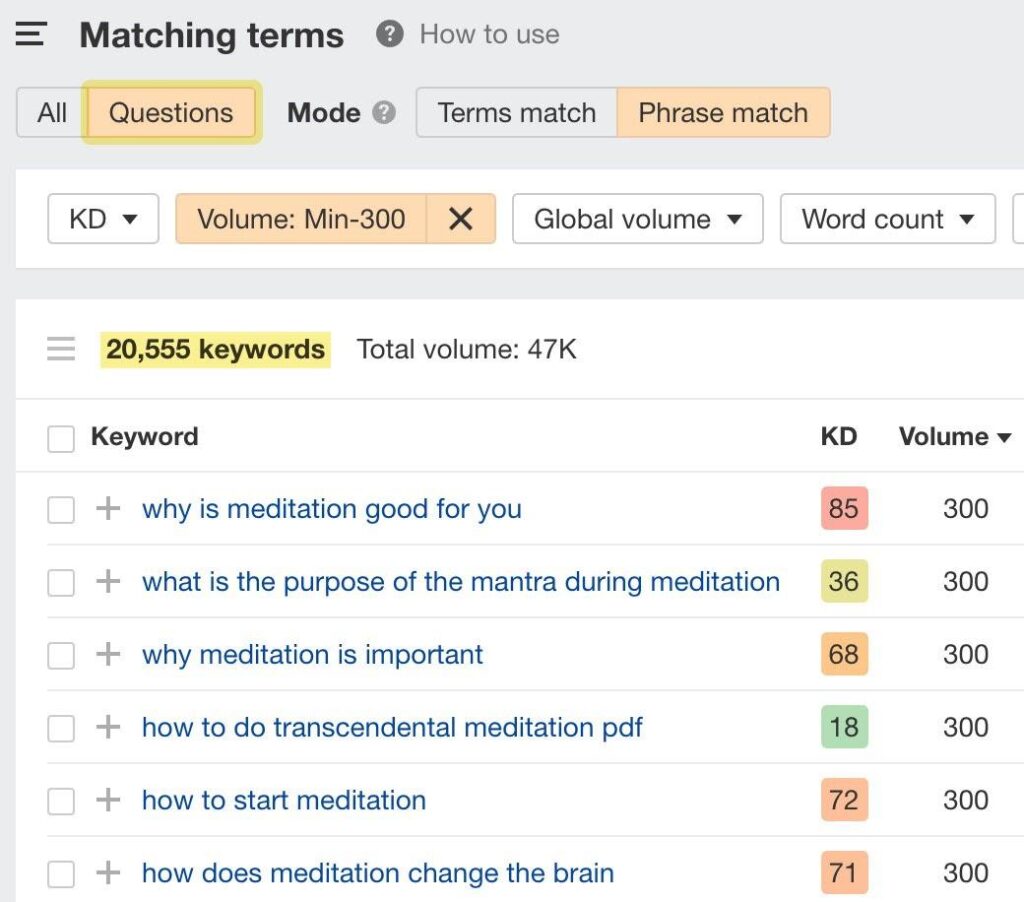Click the Mode help question mark icon
Image resolution: width=1024 pixels, height=902 pixels.
tap(384, 113)
